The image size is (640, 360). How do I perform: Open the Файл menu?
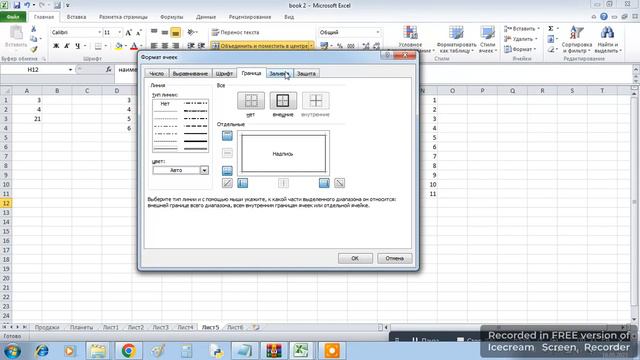(x=13, y=17)
